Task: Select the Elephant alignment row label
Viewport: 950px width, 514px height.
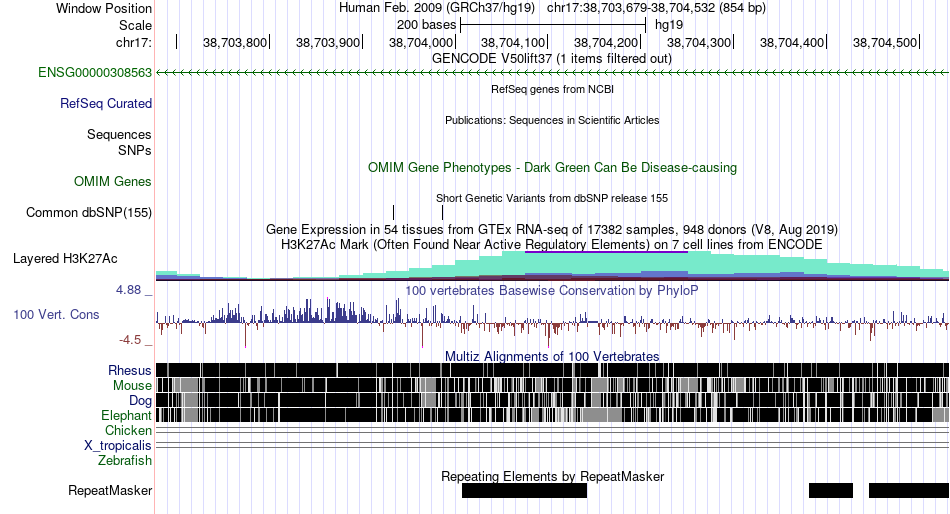Action: pyautogui.click(x=126, y=416)
